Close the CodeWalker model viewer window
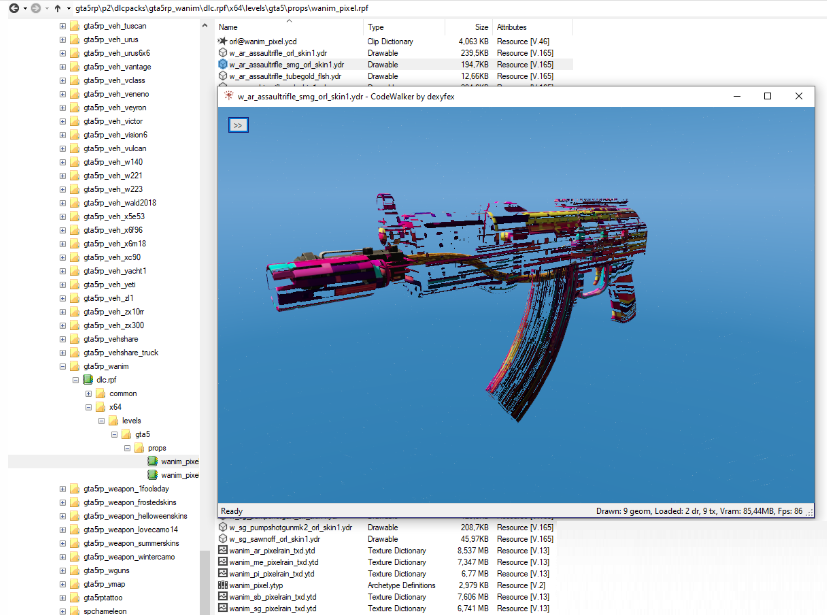827x615 pixels. pos(799,96)
